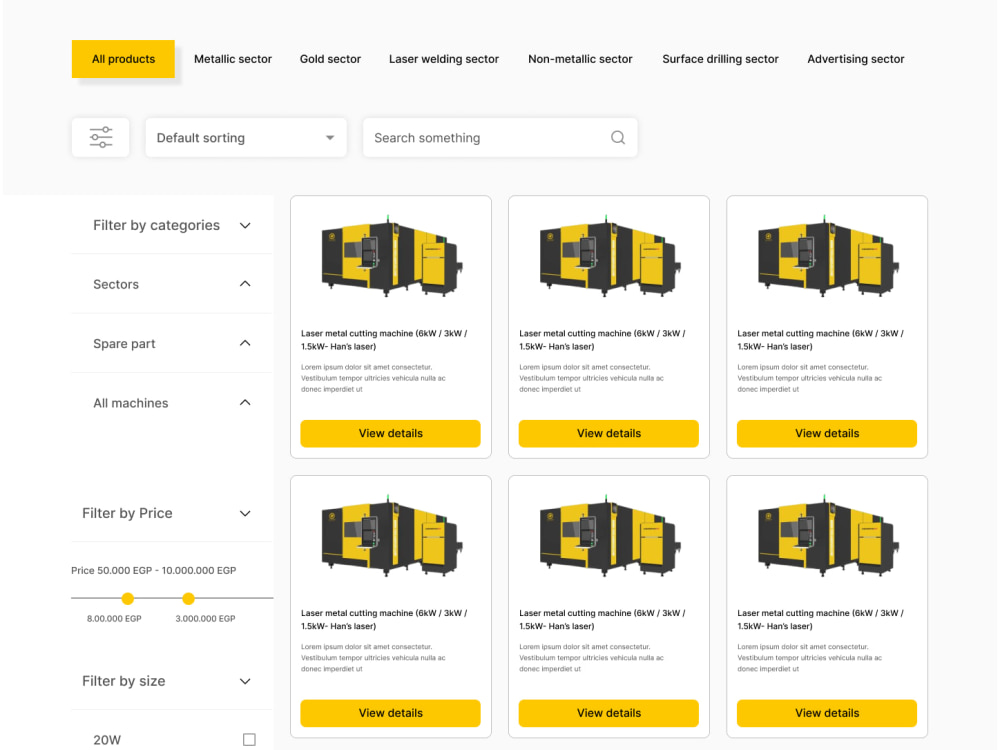The image size is (1000, 750).
Task: Click the 8.00.000 EGP price slider handle
Action: click(x=128, y=598)
